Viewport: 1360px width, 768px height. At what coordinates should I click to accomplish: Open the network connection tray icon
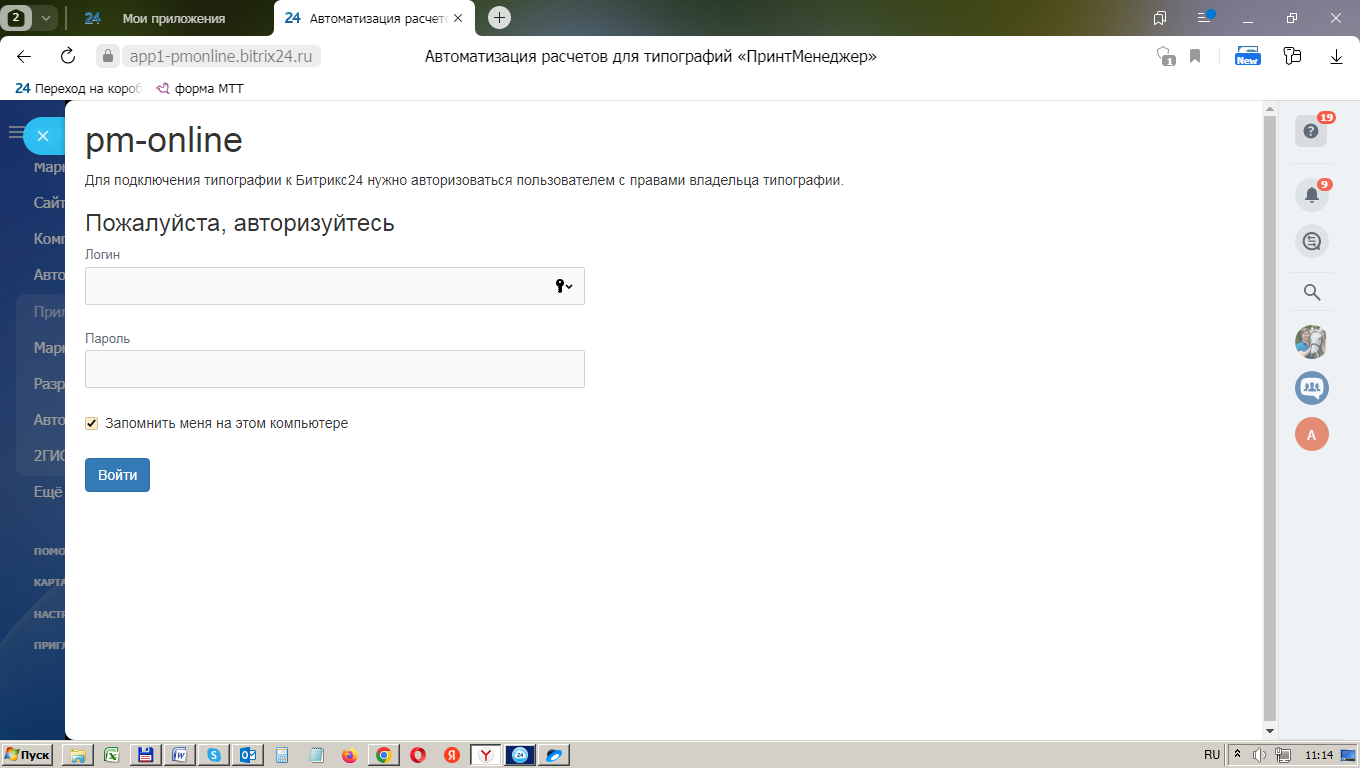point(1283,755)
